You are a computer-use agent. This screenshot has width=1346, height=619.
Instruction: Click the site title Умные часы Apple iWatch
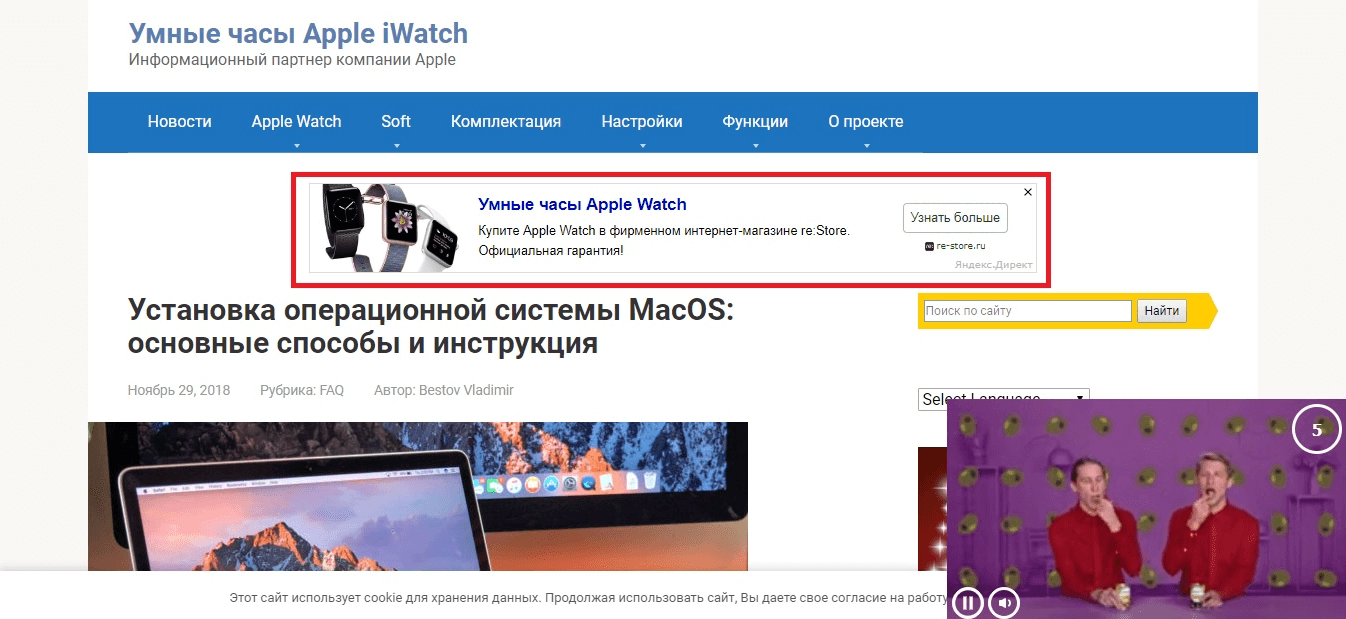[298, 33]
